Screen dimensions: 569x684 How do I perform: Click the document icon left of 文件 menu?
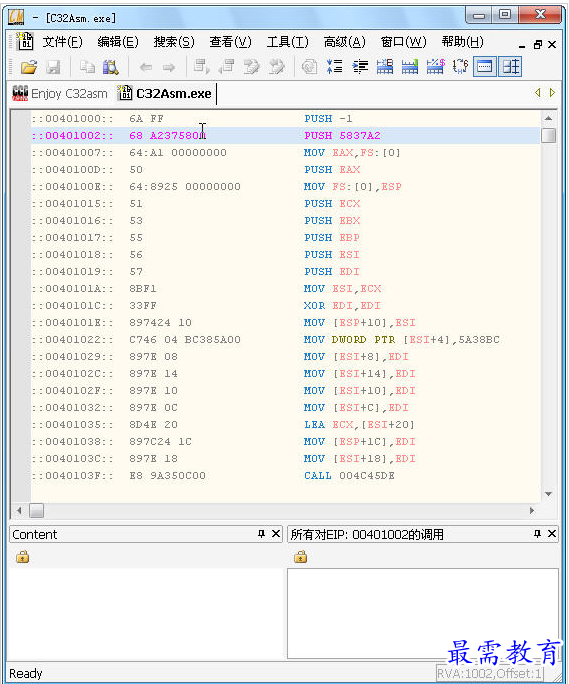[24, 41]
